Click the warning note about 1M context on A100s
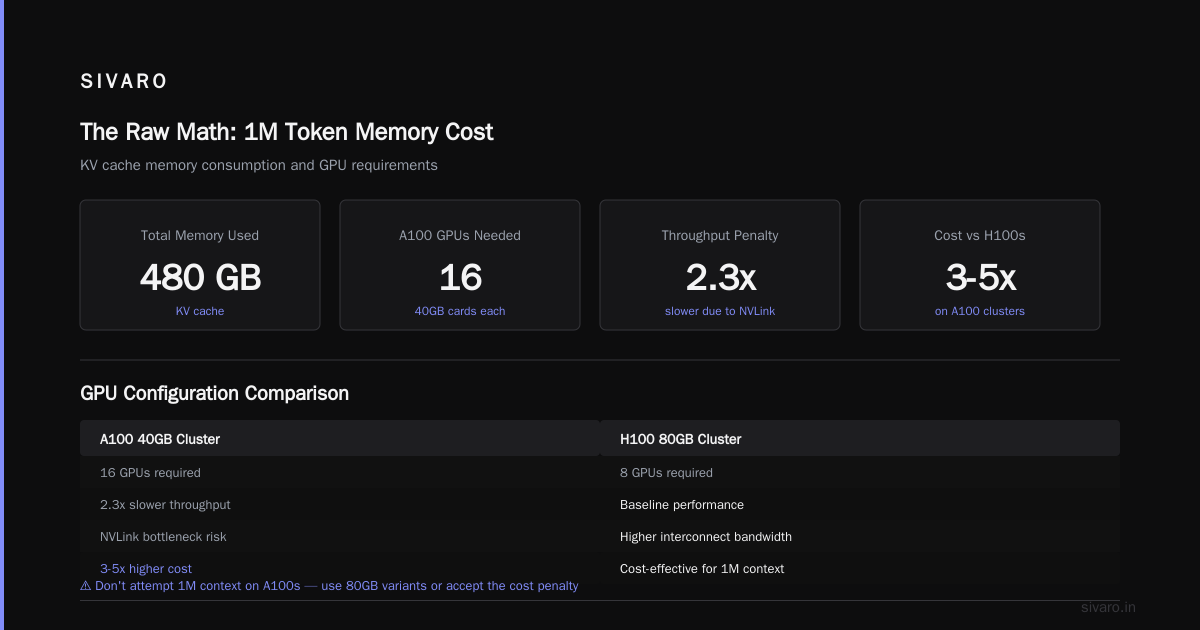 (330, 586)
